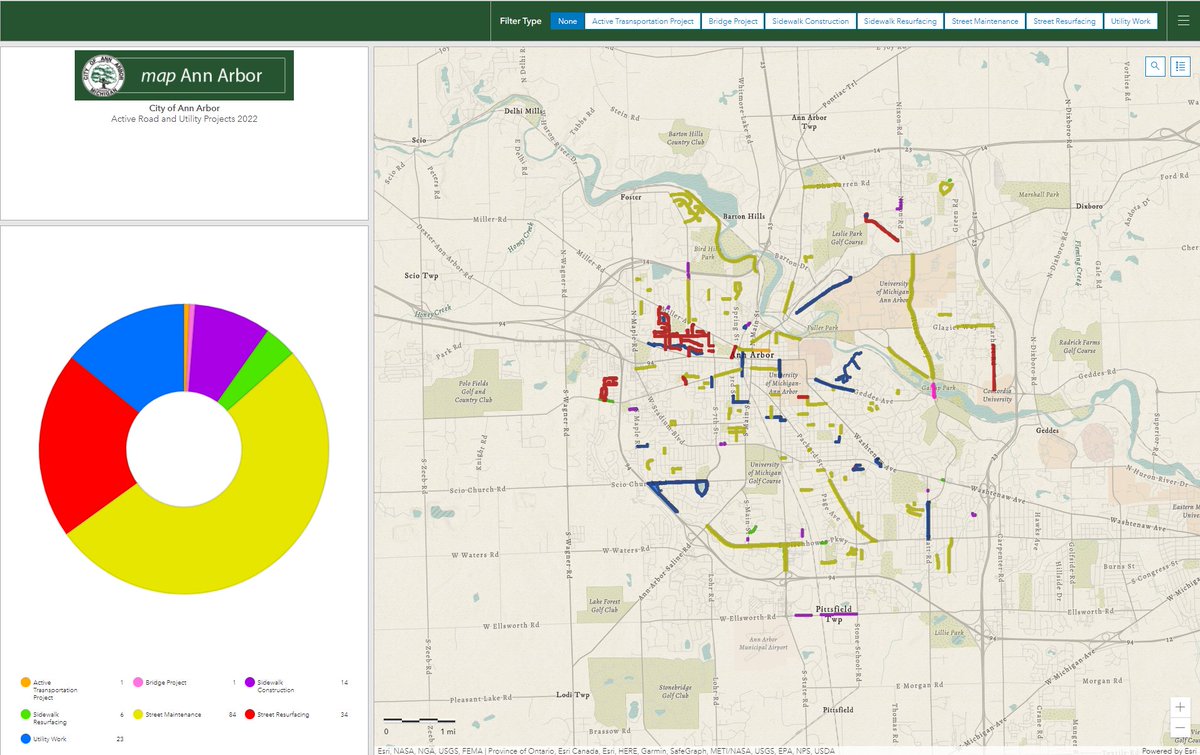Screen dimensions: 1200x755
Task: Click the Active Transportation Project legend label
Action: coord(56,690)
